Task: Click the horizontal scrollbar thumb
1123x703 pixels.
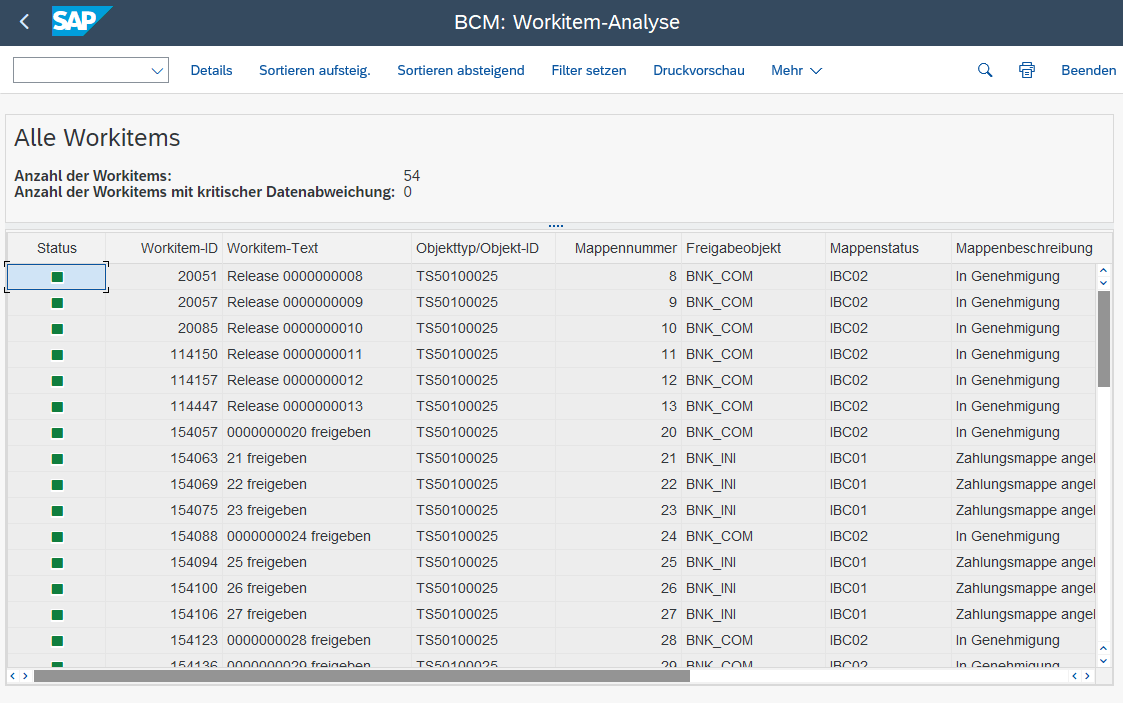Action: pos(360,676)
